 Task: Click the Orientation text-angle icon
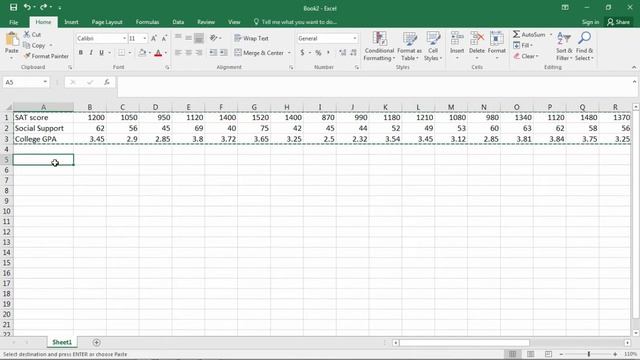(x=213, y=38)
